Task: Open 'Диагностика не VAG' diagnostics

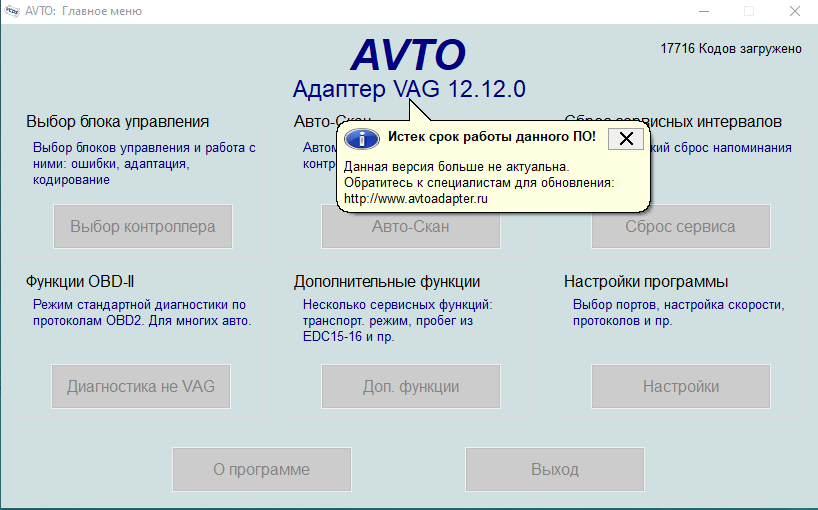Action: (141, 387)
